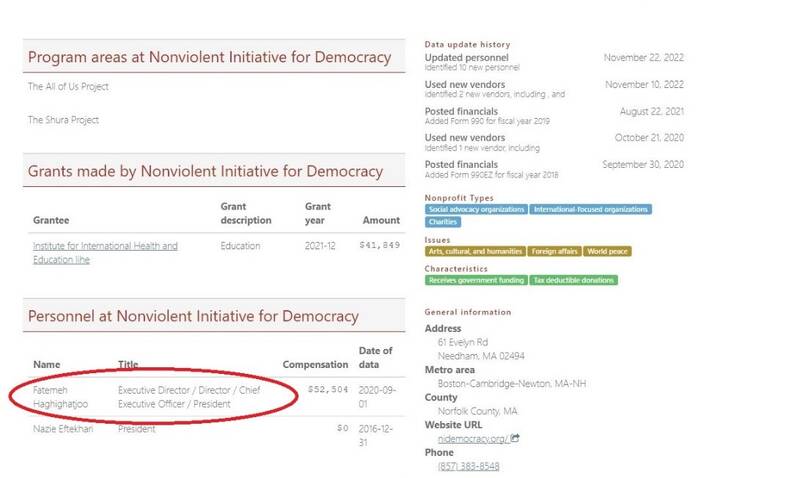Call the (857) 383-8548 phone link
Image resolution: width=800 pixels, height=478 pixels.
[468, 466]
